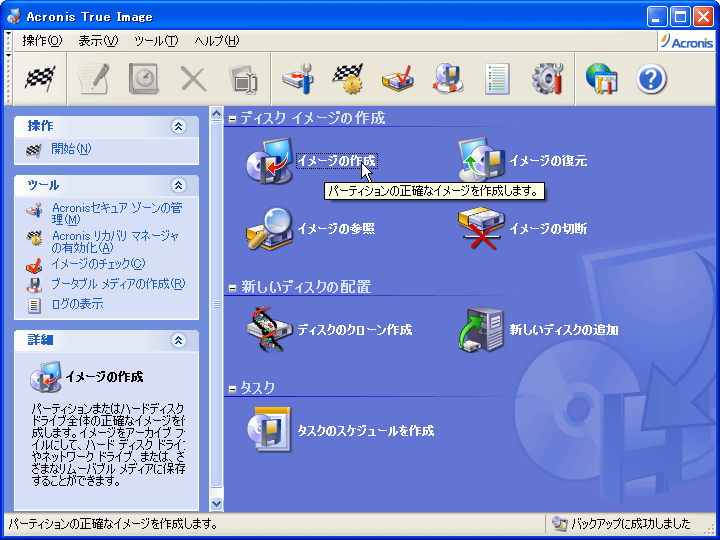Click the ログの表示 list icon in sidebar

(34, 305)
